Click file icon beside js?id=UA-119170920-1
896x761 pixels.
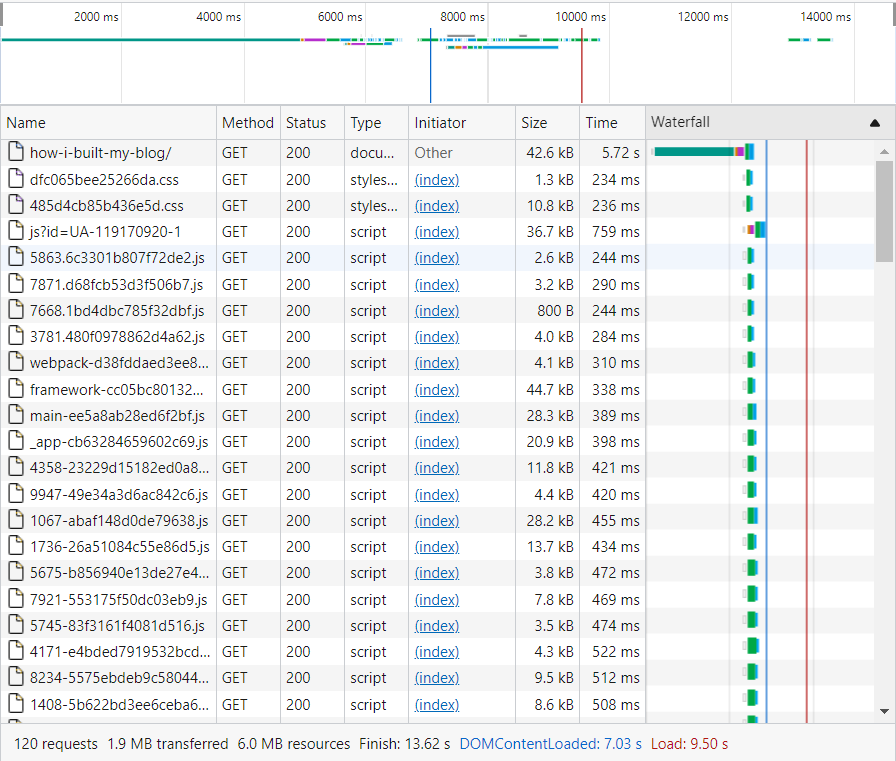(x=16, y=231)
